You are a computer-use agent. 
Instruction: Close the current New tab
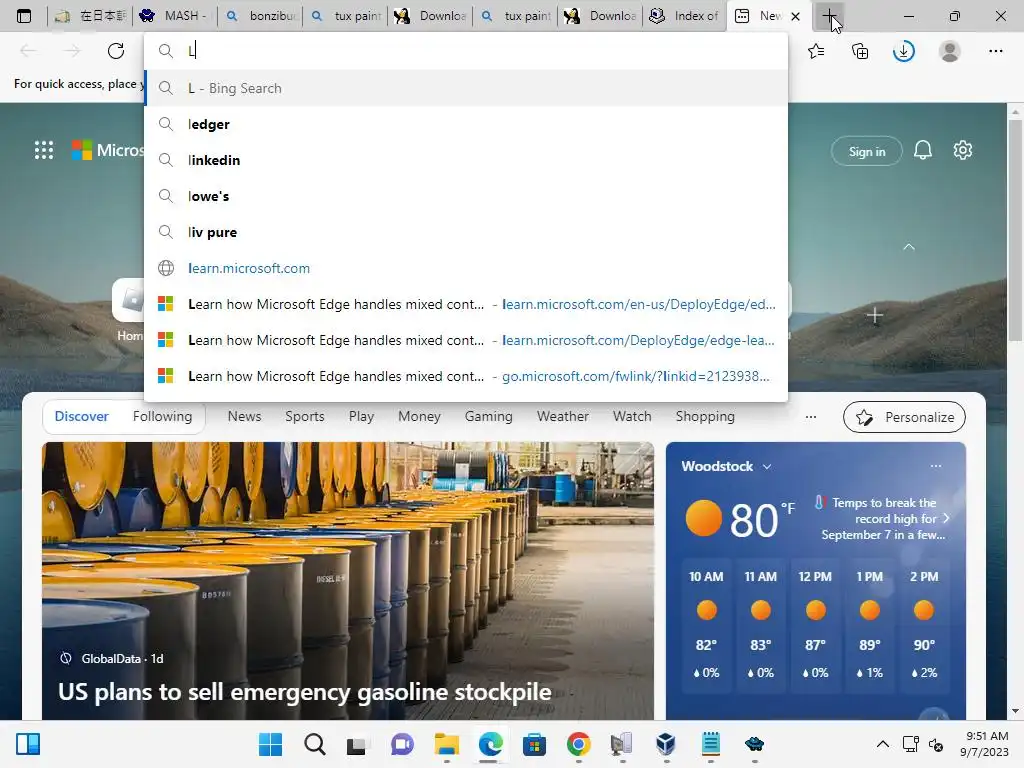[x=795, y=16]
